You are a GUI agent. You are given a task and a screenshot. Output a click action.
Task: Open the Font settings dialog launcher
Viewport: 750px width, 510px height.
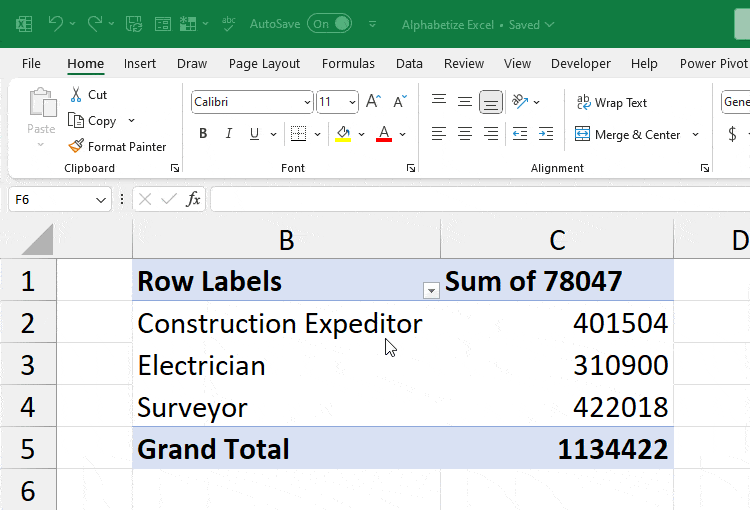click(x=410, y=168)
